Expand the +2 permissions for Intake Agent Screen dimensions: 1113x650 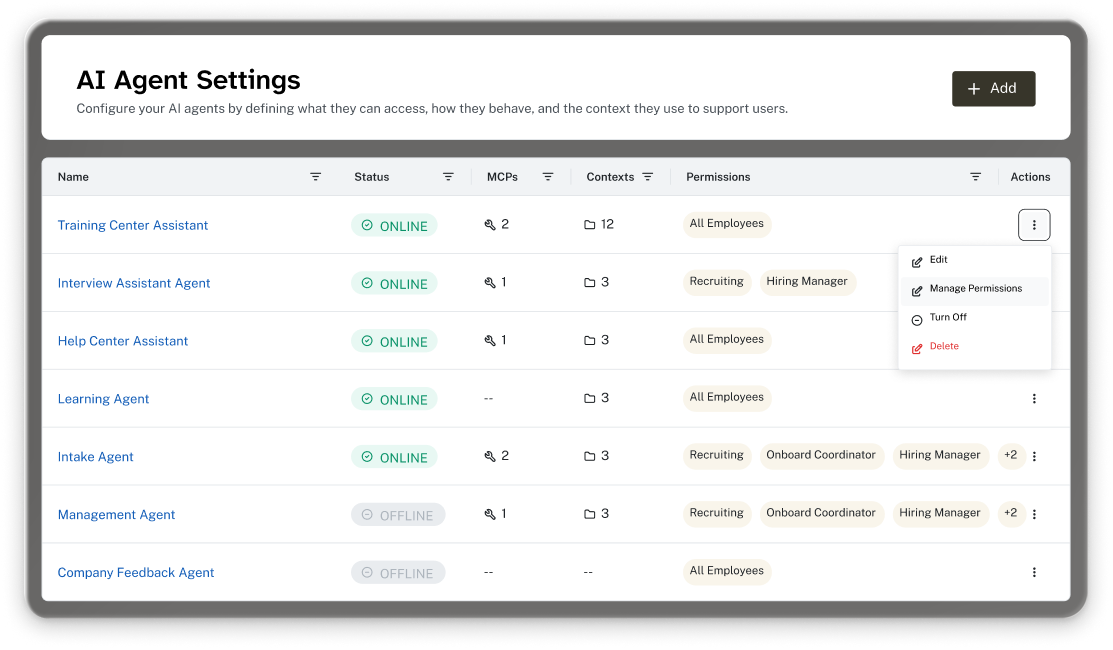[1010, 456]
